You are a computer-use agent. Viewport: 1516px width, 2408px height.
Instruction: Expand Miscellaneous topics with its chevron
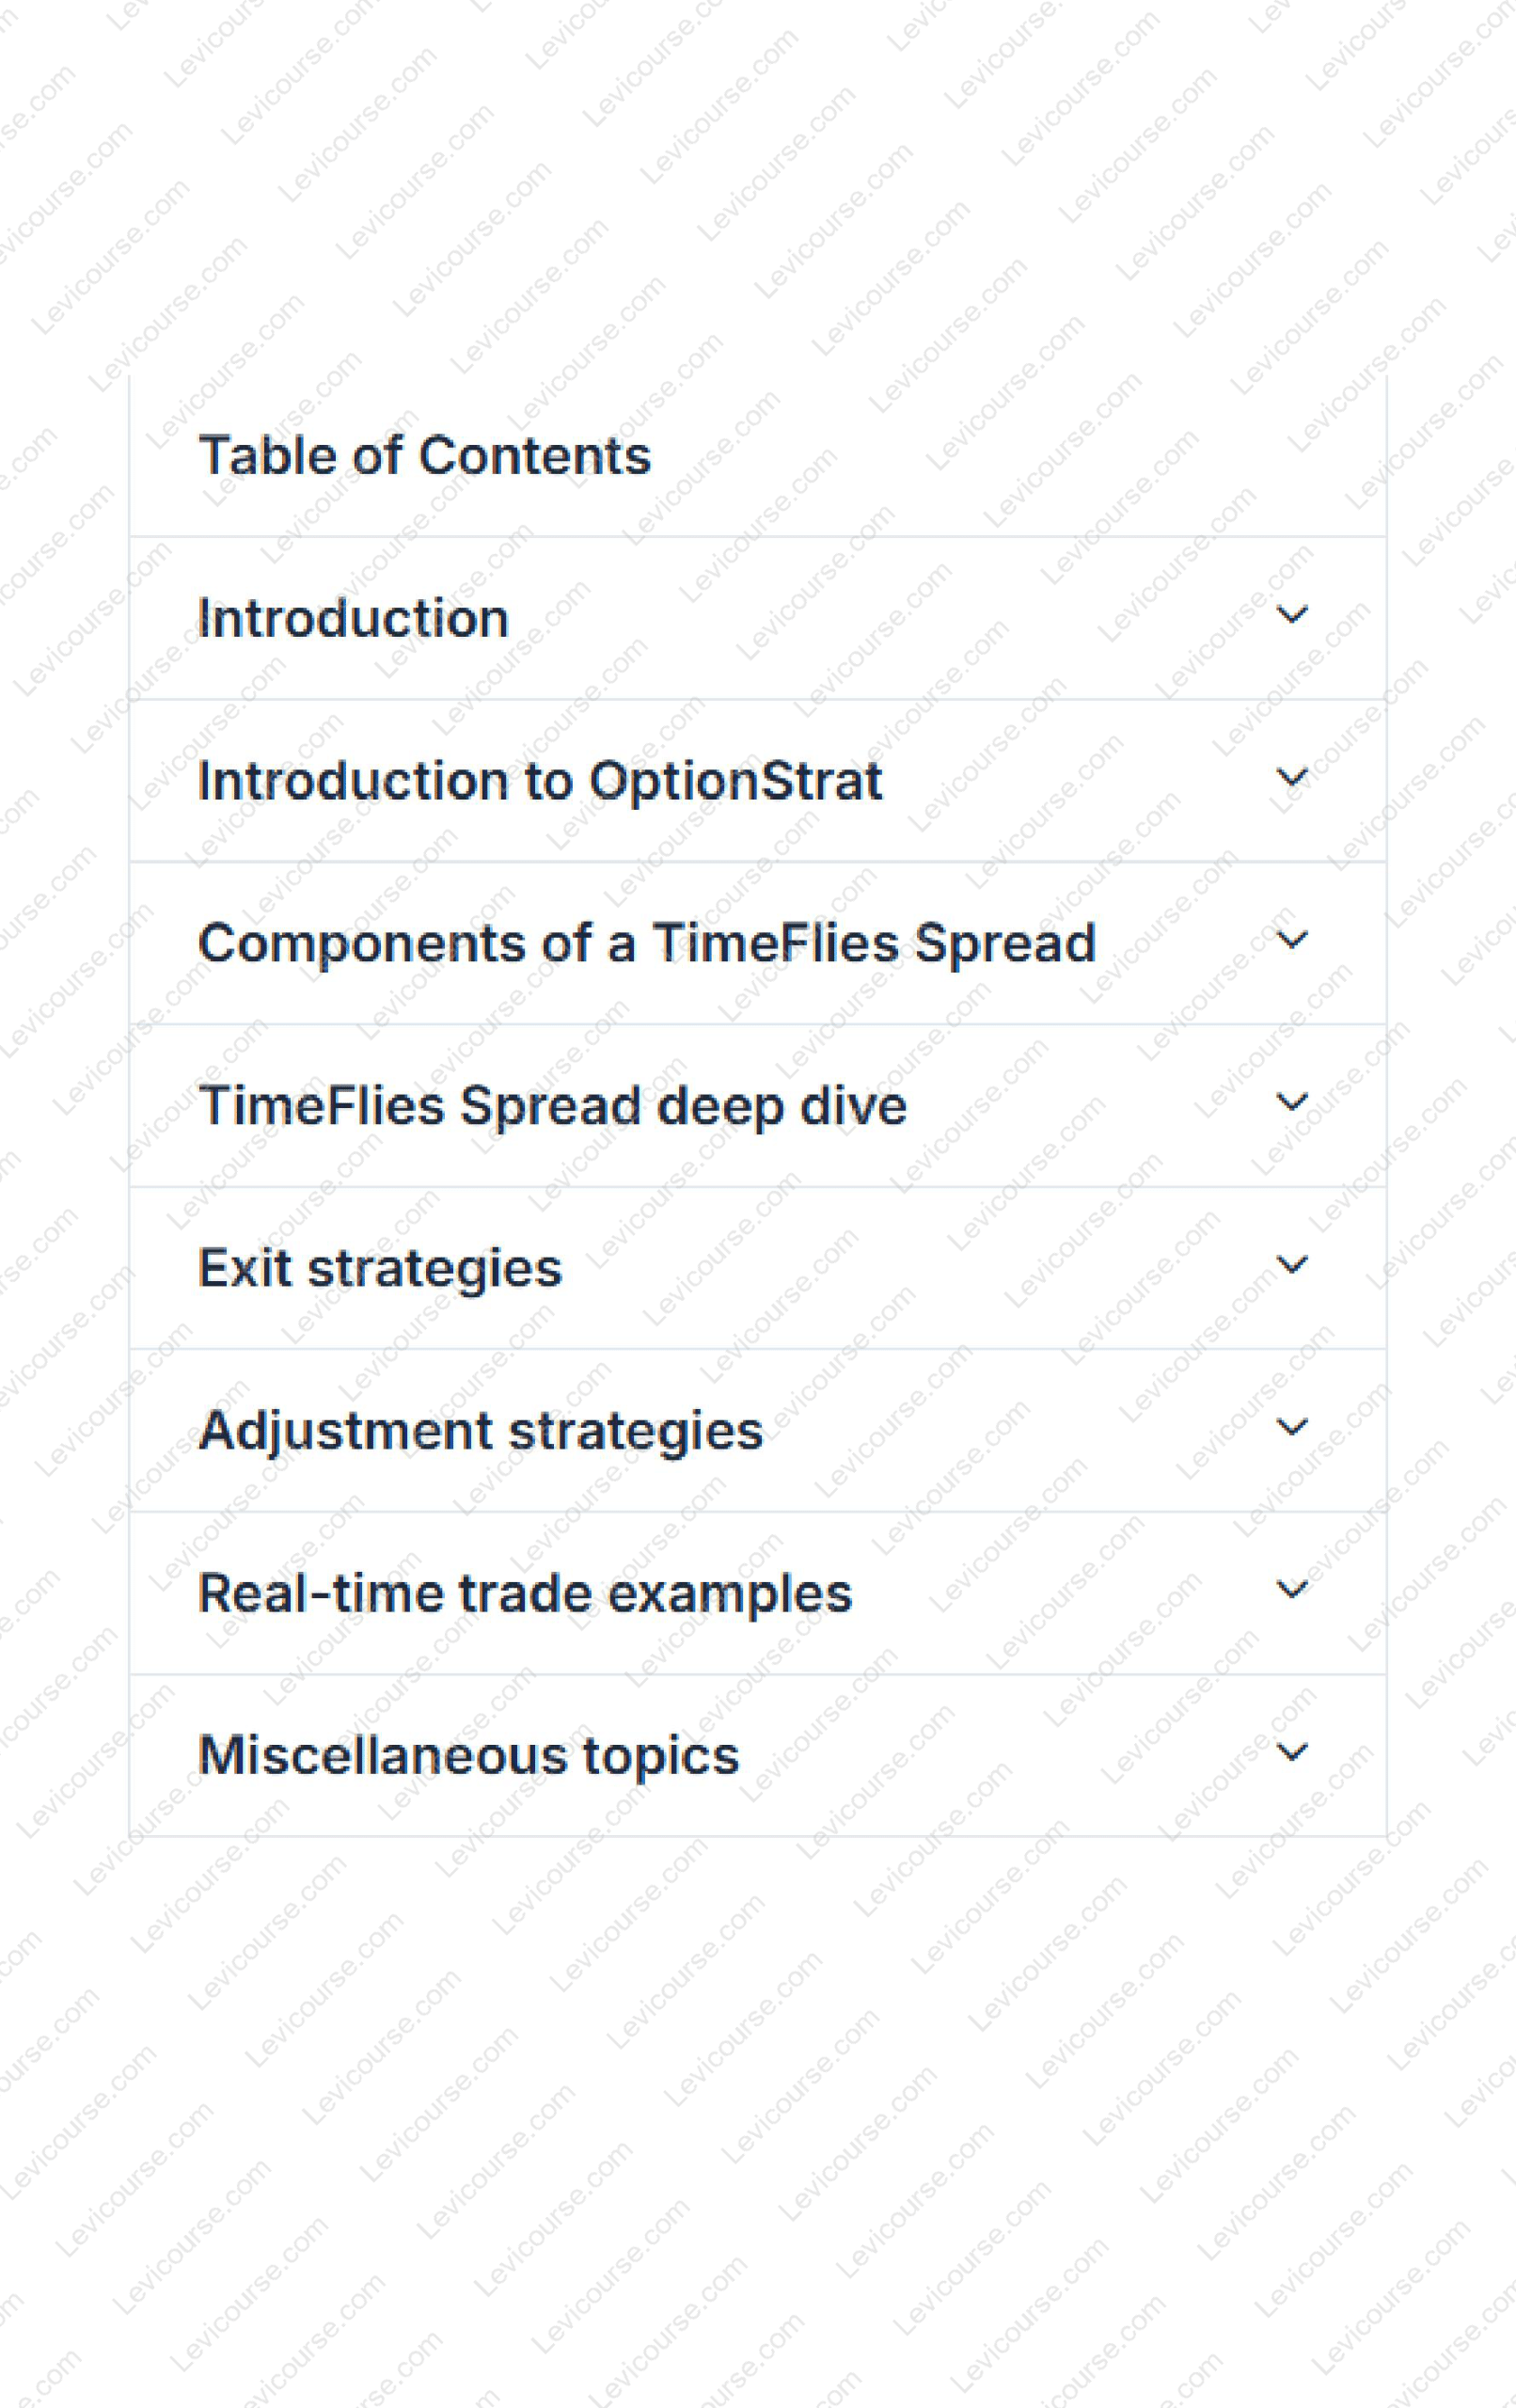[x=1292, y=1752]
